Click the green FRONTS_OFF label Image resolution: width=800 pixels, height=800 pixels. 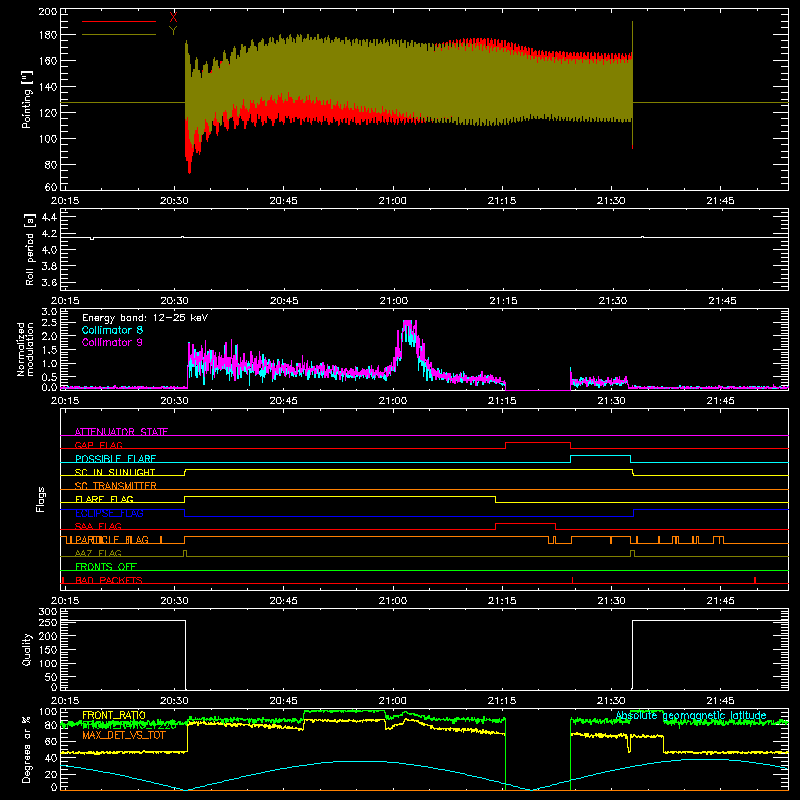point(106,566)
